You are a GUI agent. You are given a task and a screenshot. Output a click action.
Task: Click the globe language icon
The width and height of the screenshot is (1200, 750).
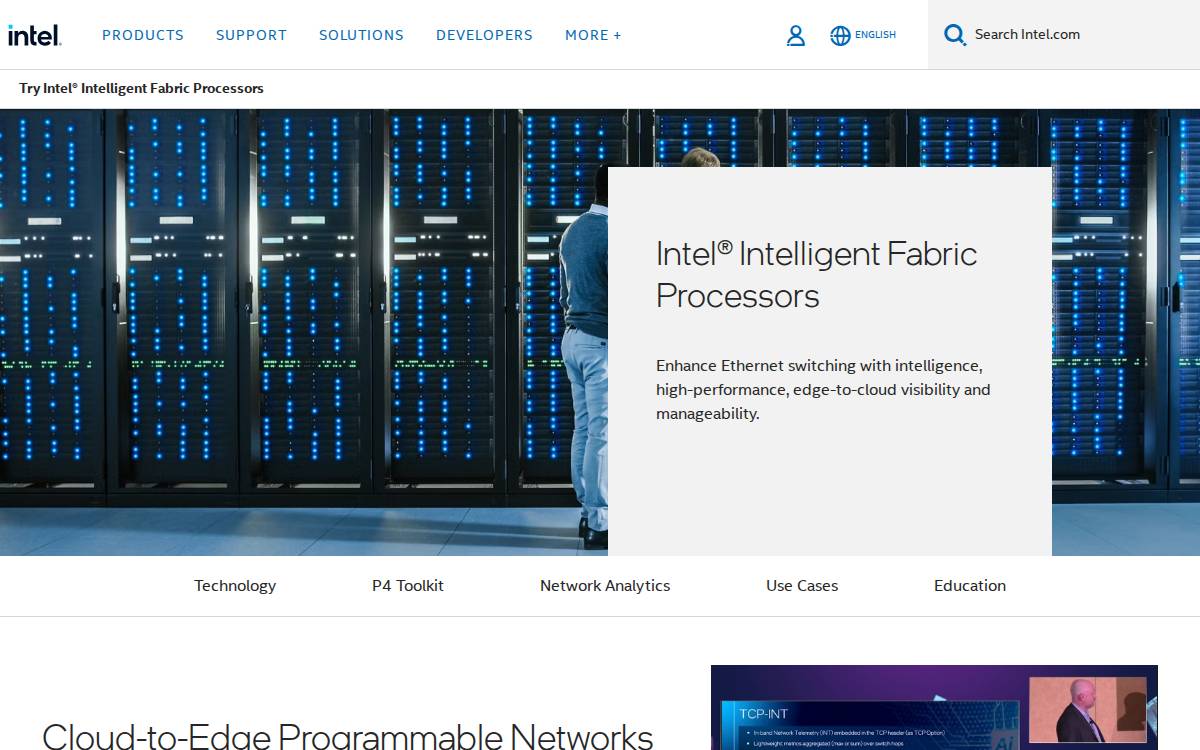click(840, 35)
